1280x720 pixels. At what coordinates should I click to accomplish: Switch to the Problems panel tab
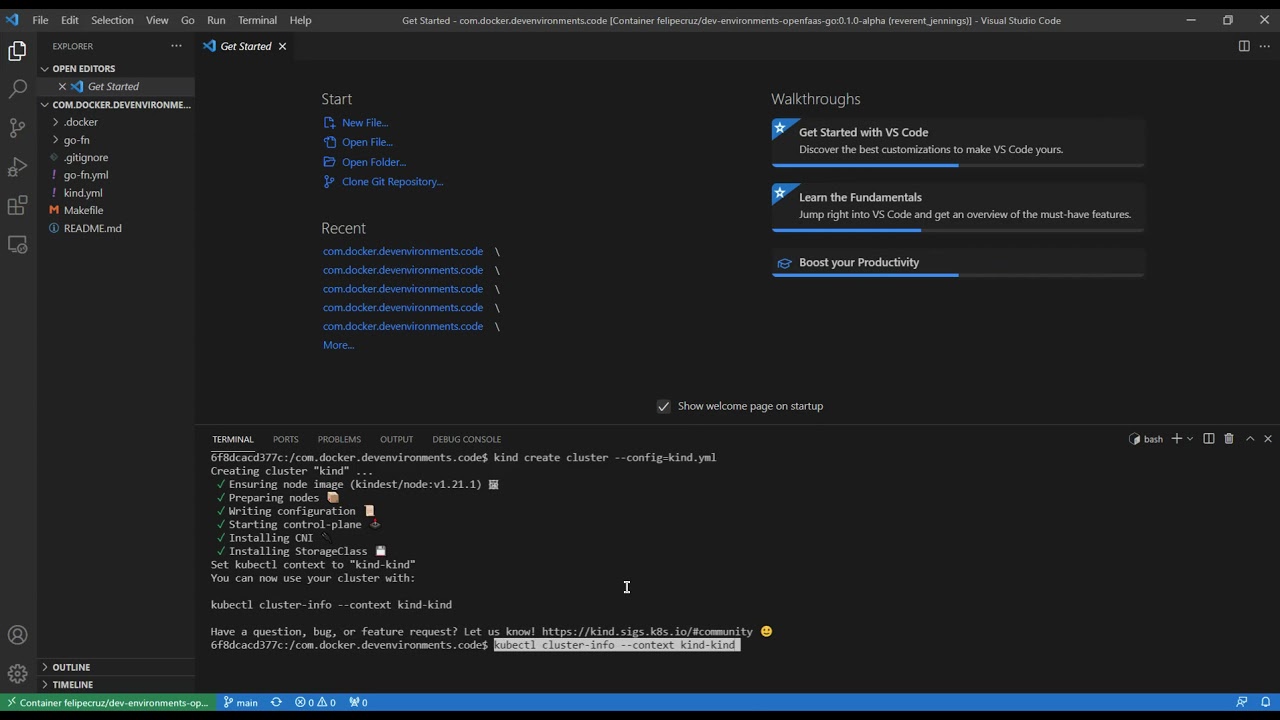339,439
